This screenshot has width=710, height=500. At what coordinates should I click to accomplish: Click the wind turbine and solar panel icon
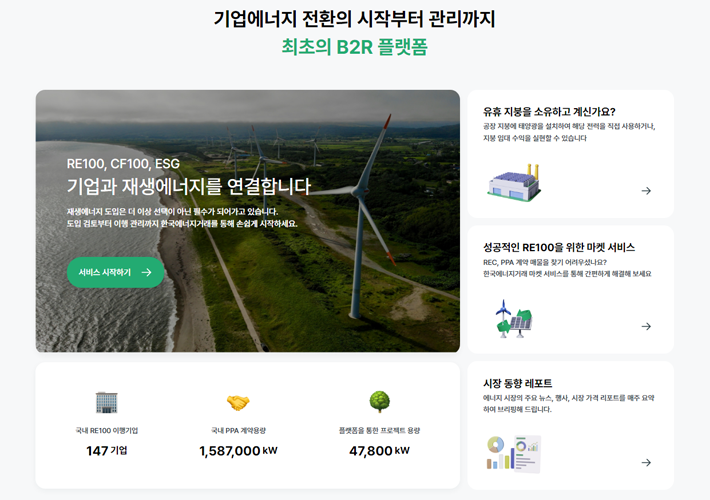click(514, 318)
